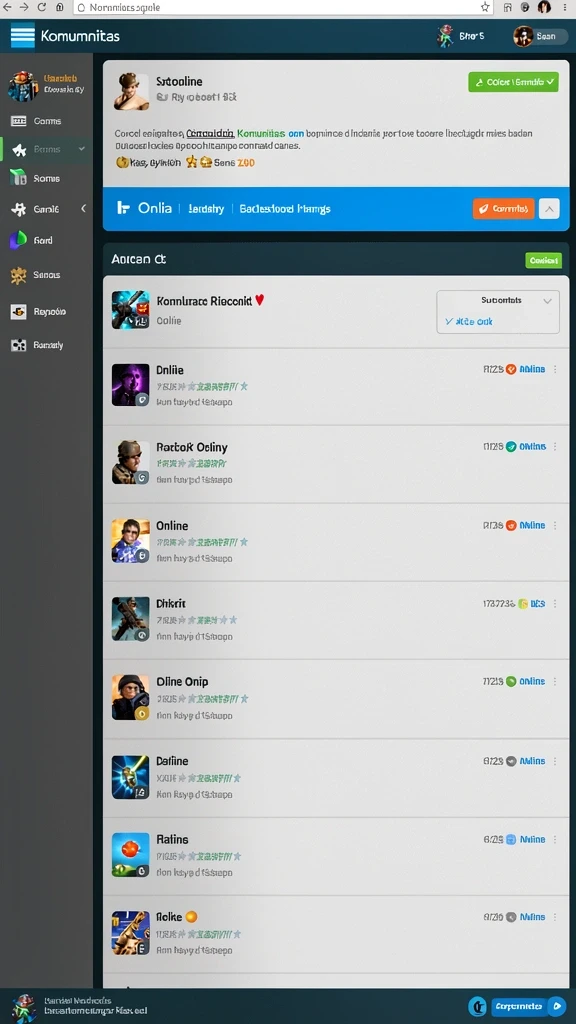Expand the Boms sidebar chevron
The image size is (576, 1024).
click(x=82, y=149)
